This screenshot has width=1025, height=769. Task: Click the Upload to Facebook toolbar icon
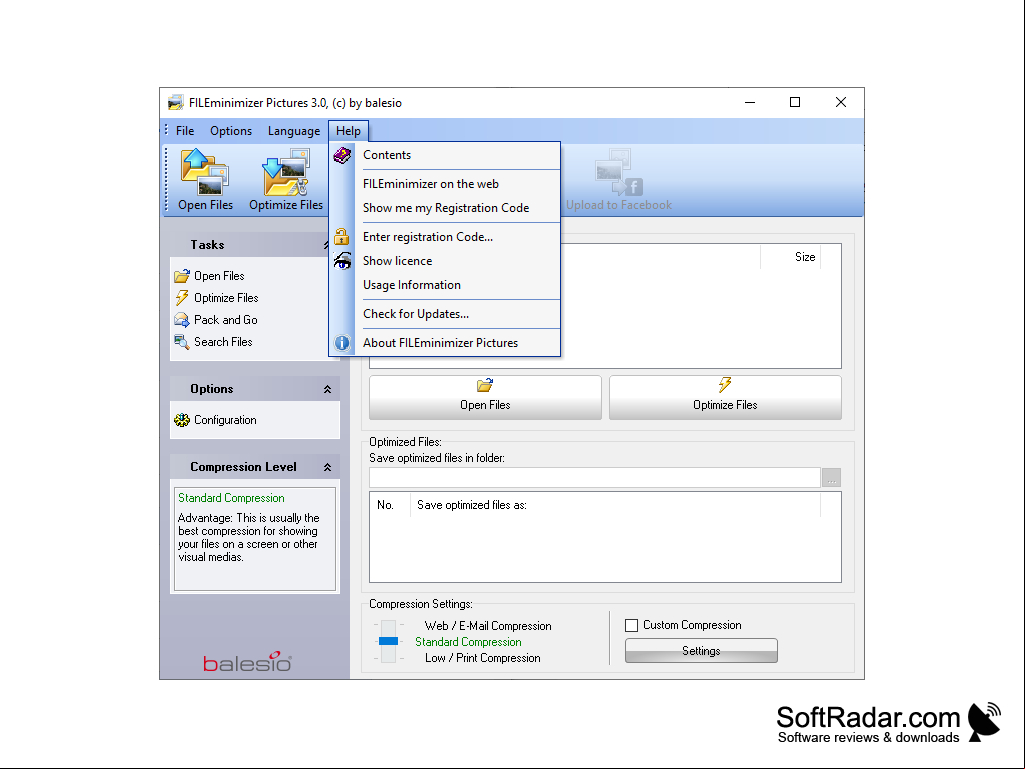coord(618,173)
